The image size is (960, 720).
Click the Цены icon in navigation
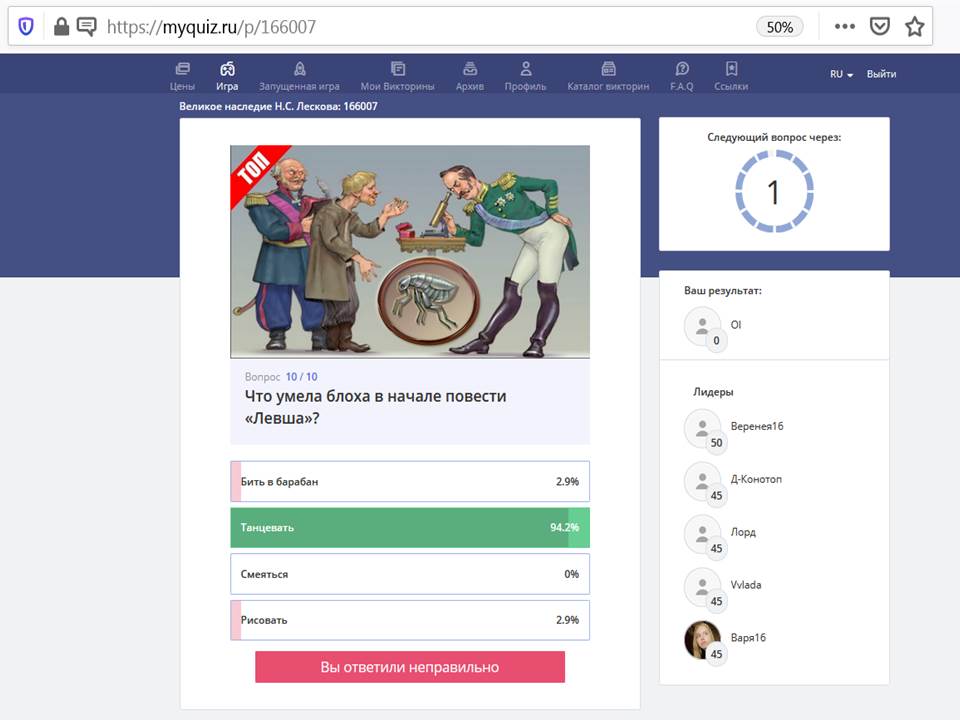click(x=182, y=69)
